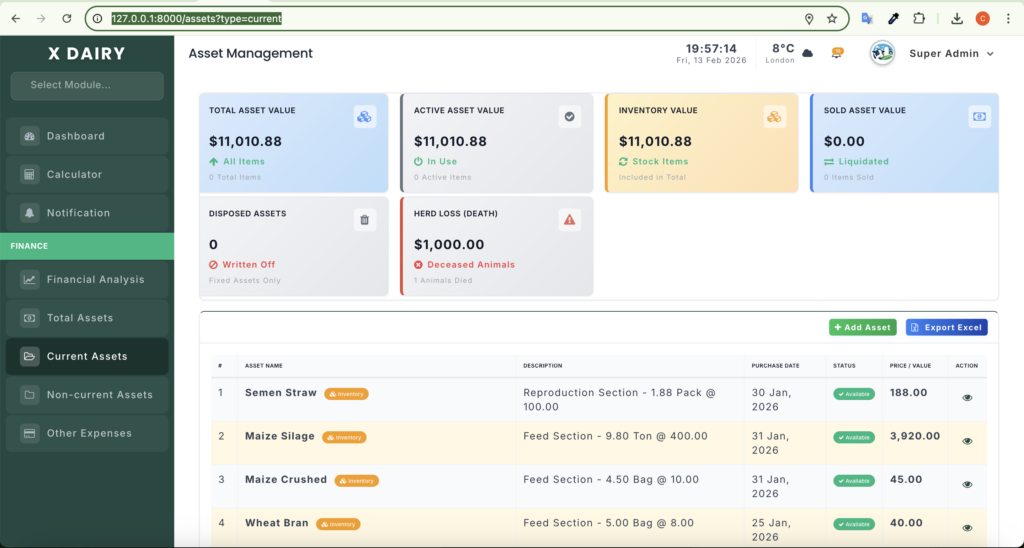Click the Total Asset Value card icon
1024x548 pixels.
364,117
